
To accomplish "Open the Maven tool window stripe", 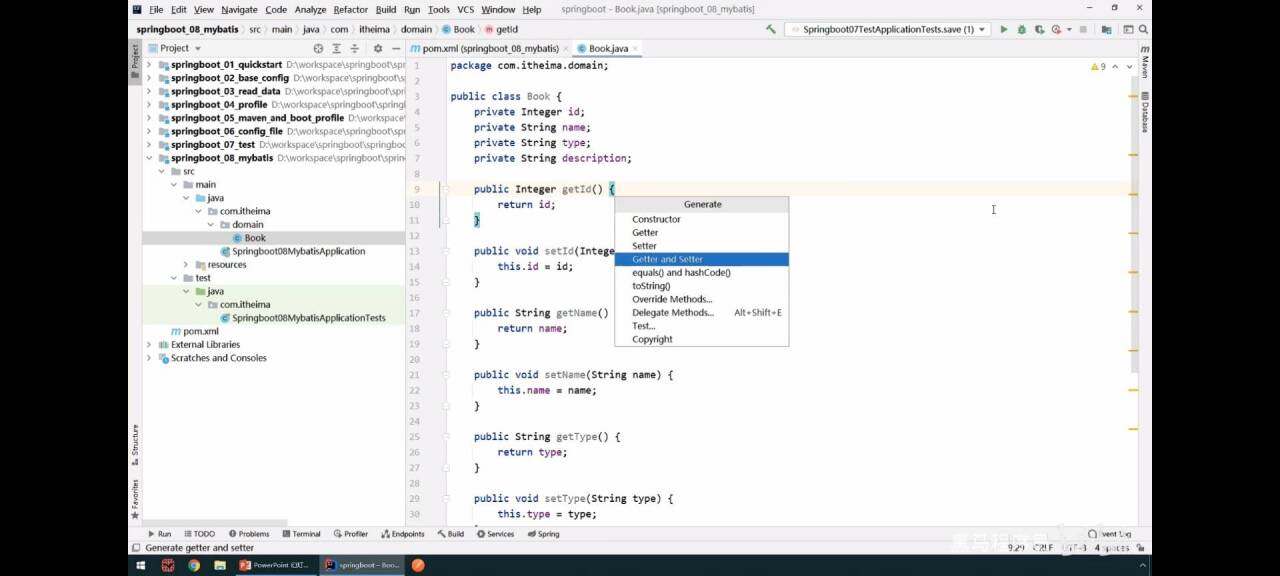I will point(1144,62).
